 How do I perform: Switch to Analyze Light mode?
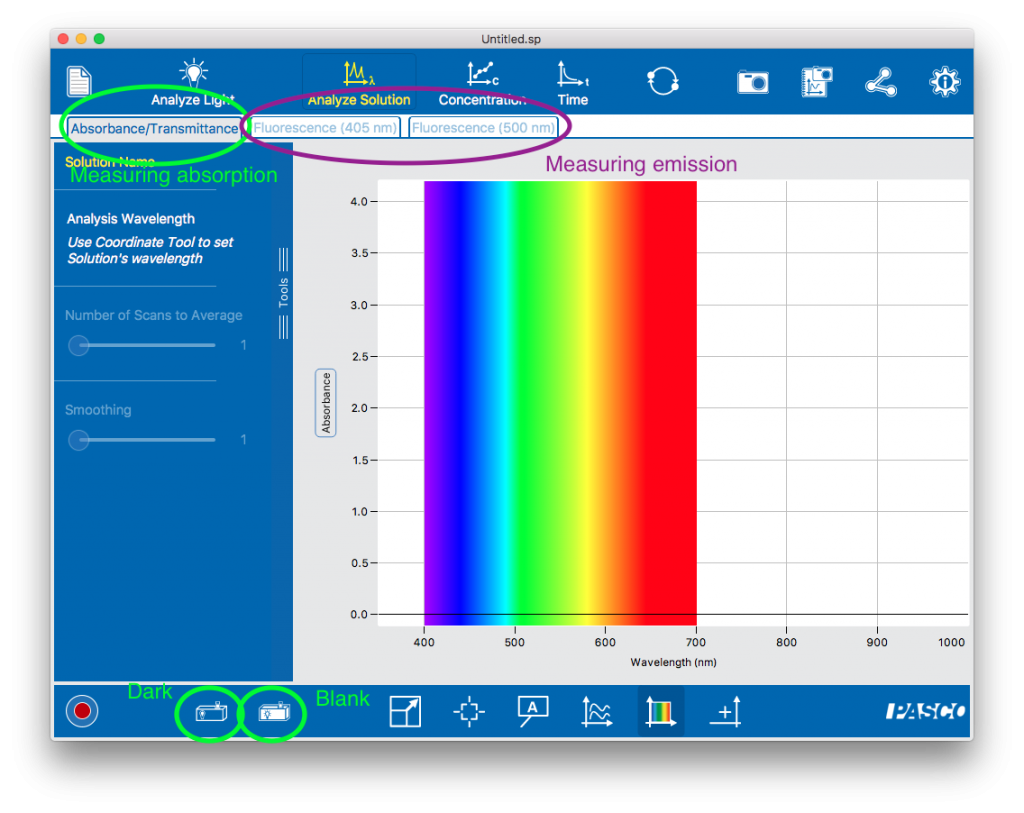[192, 83]
